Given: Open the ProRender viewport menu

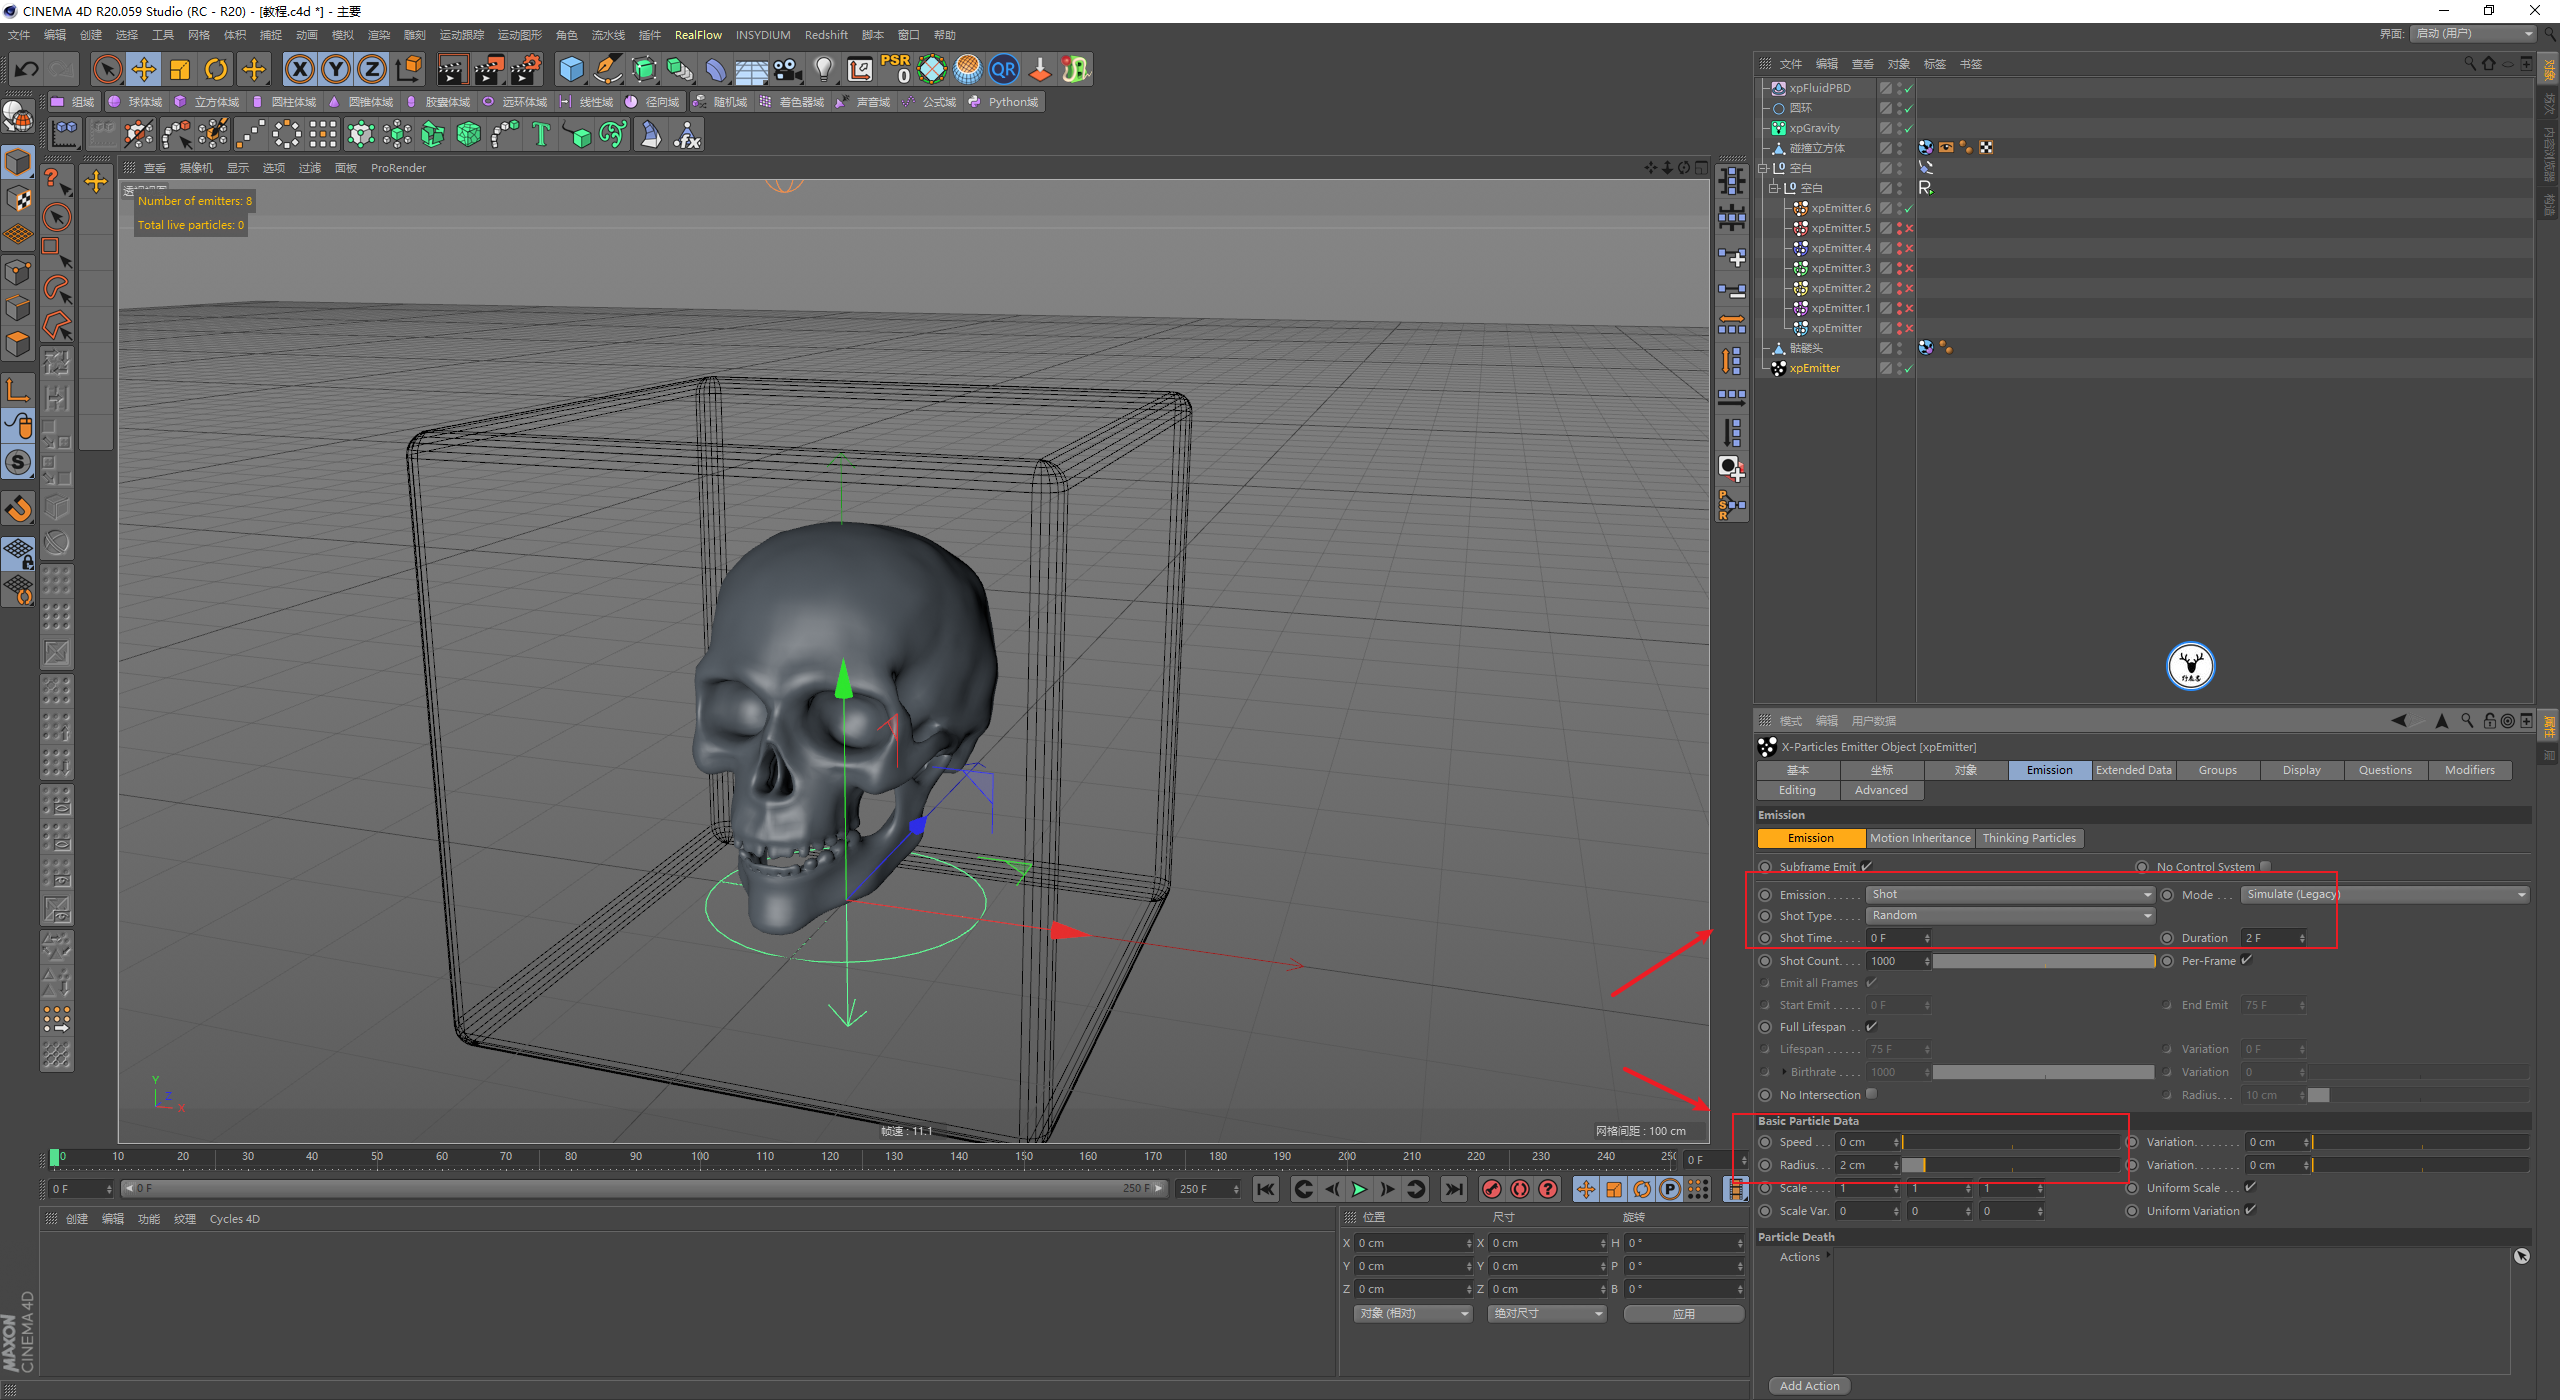Looking at the screenshot, I should coord(398,168).
